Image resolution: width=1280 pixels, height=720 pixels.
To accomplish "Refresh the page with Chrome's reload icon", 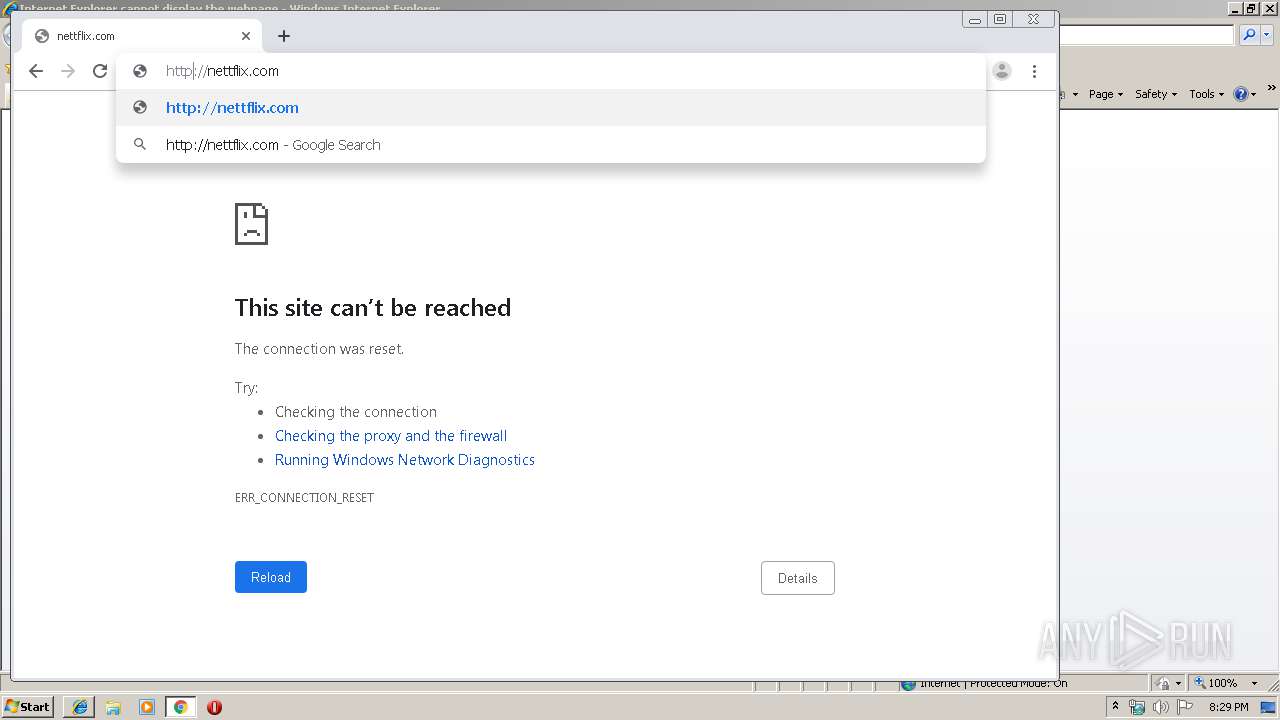I will 100,71.
